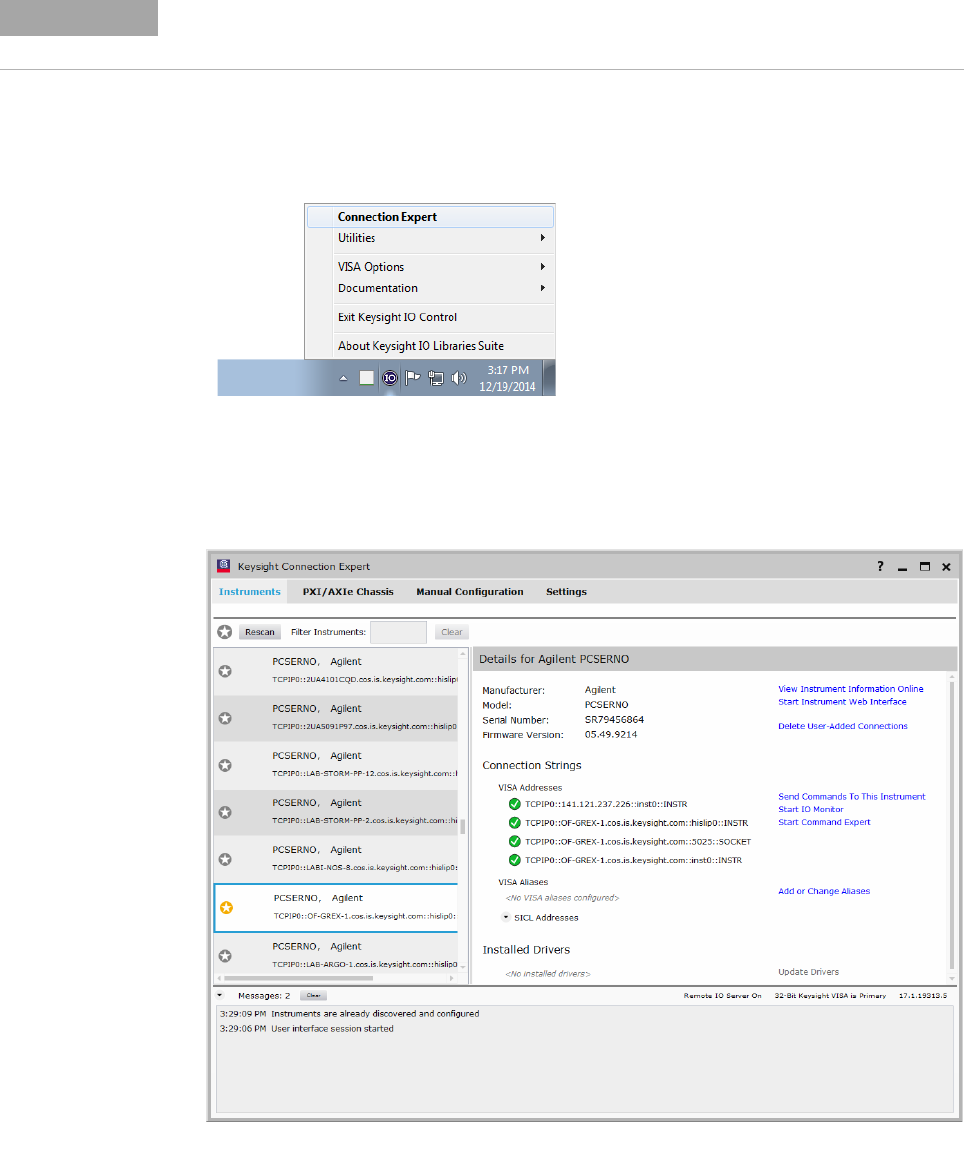The image size is (964, 1151).
Task: Click the taskbar clock showing 3:17 PM
Action: point(507,378)
